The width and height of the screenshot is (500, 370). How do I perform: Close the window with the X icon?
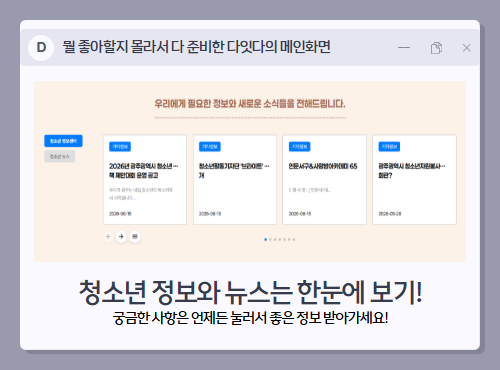(467, 48)
